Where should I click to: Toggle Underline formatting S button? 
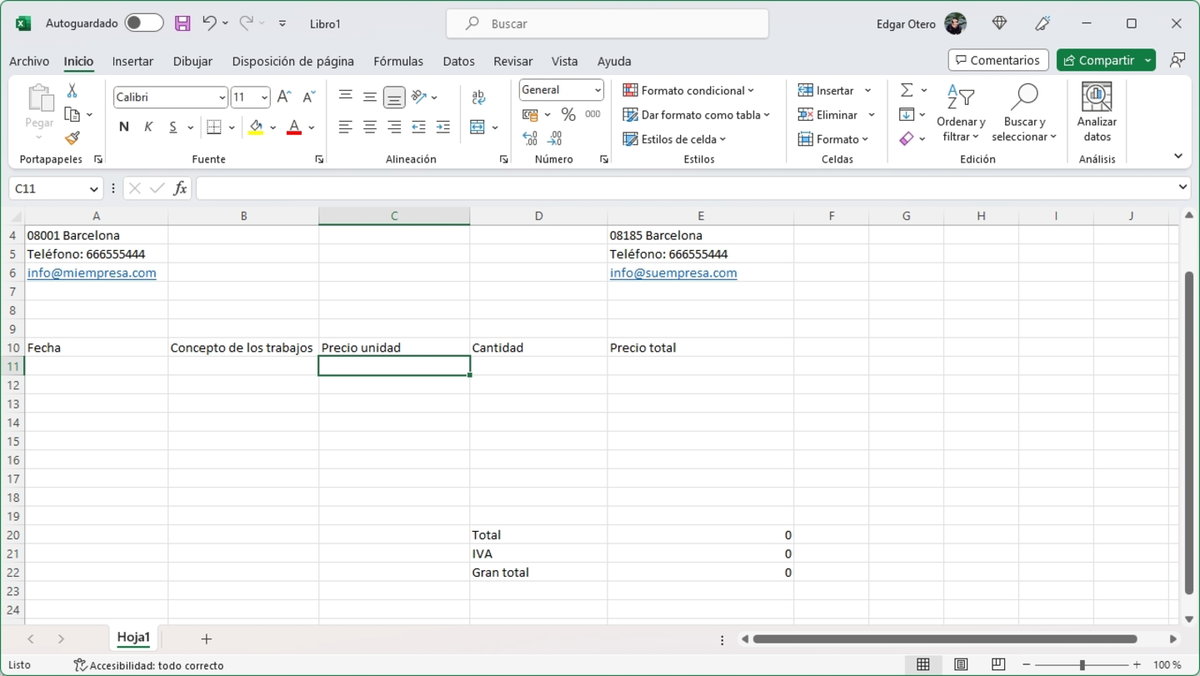click(173, 127)
